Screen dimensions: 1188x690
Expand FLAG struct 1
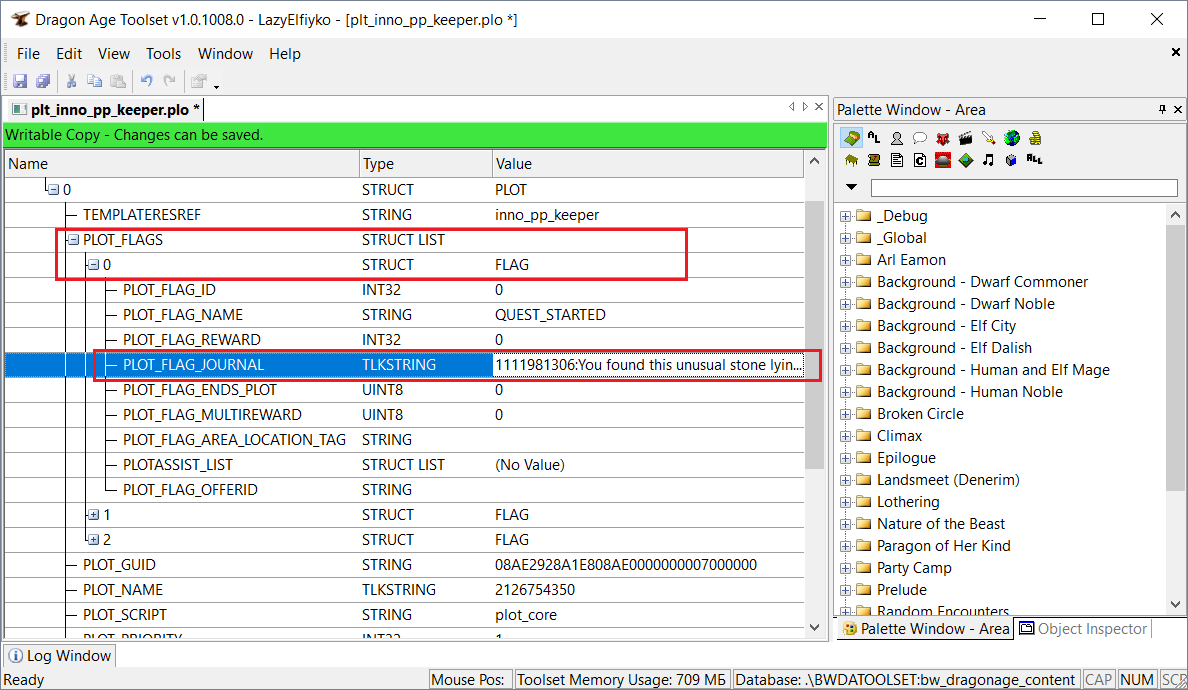point(93,515)
